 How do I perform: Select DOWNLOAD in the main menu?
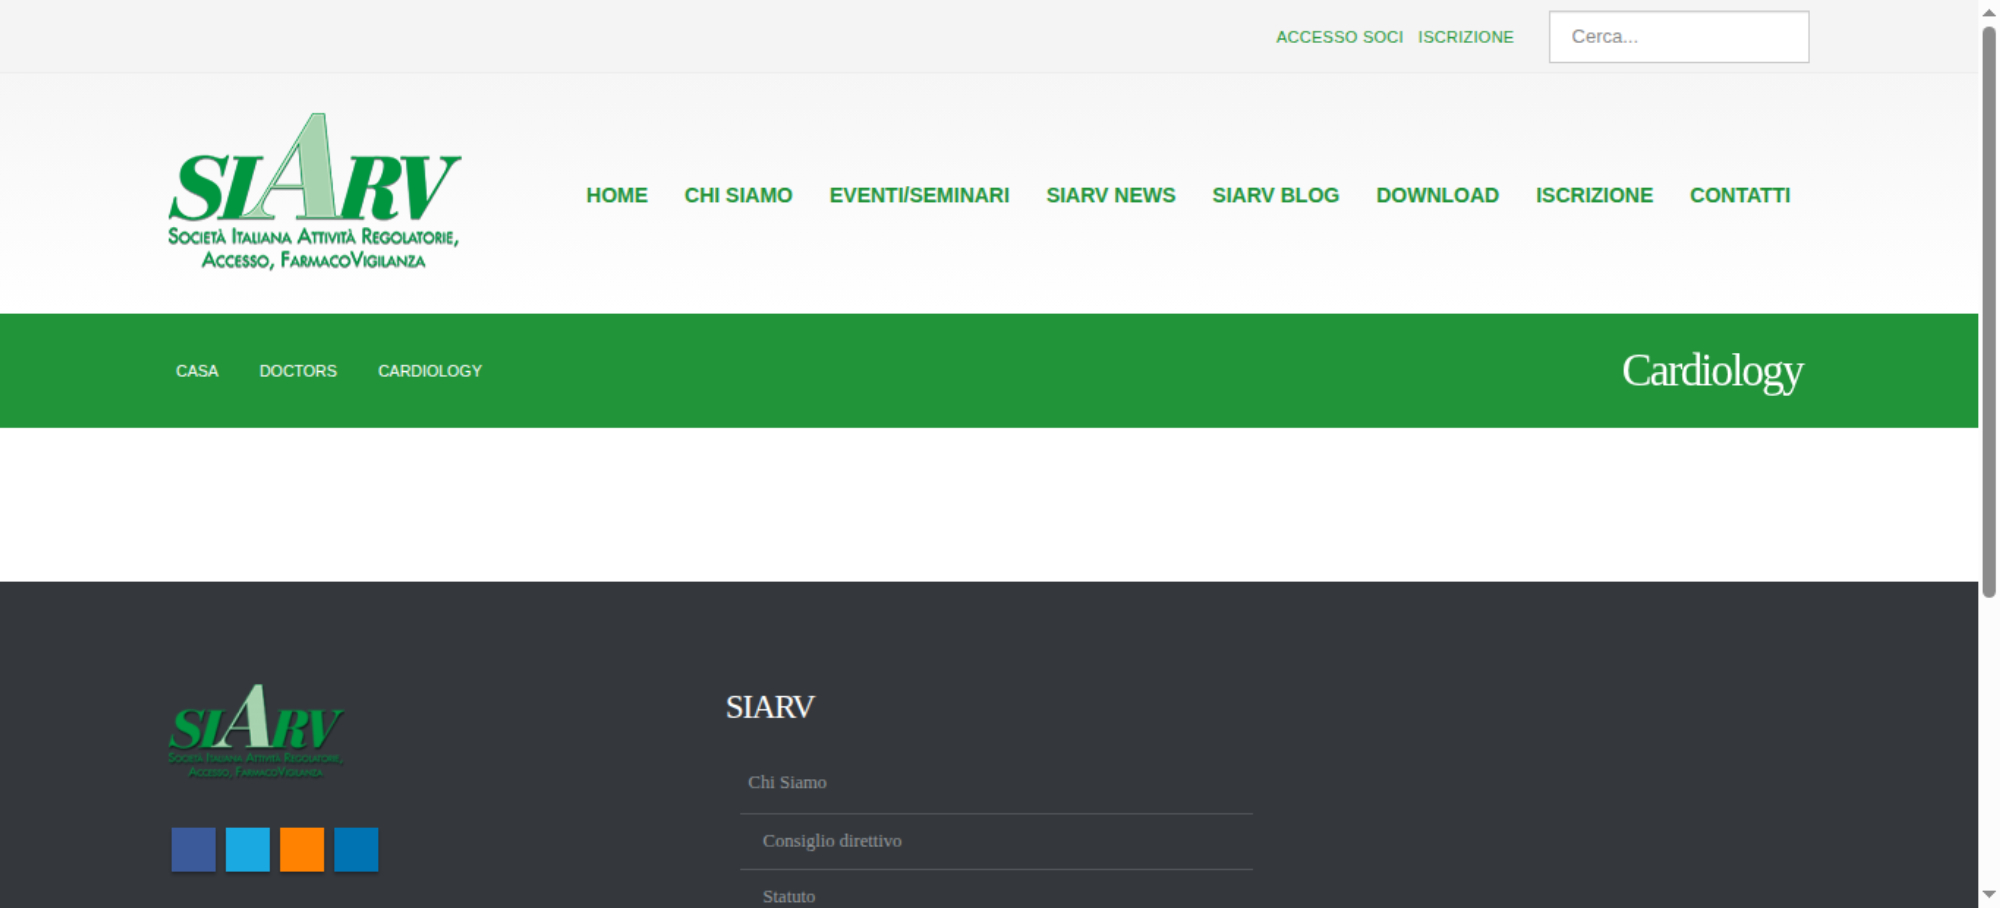(x=1437, y=195)
